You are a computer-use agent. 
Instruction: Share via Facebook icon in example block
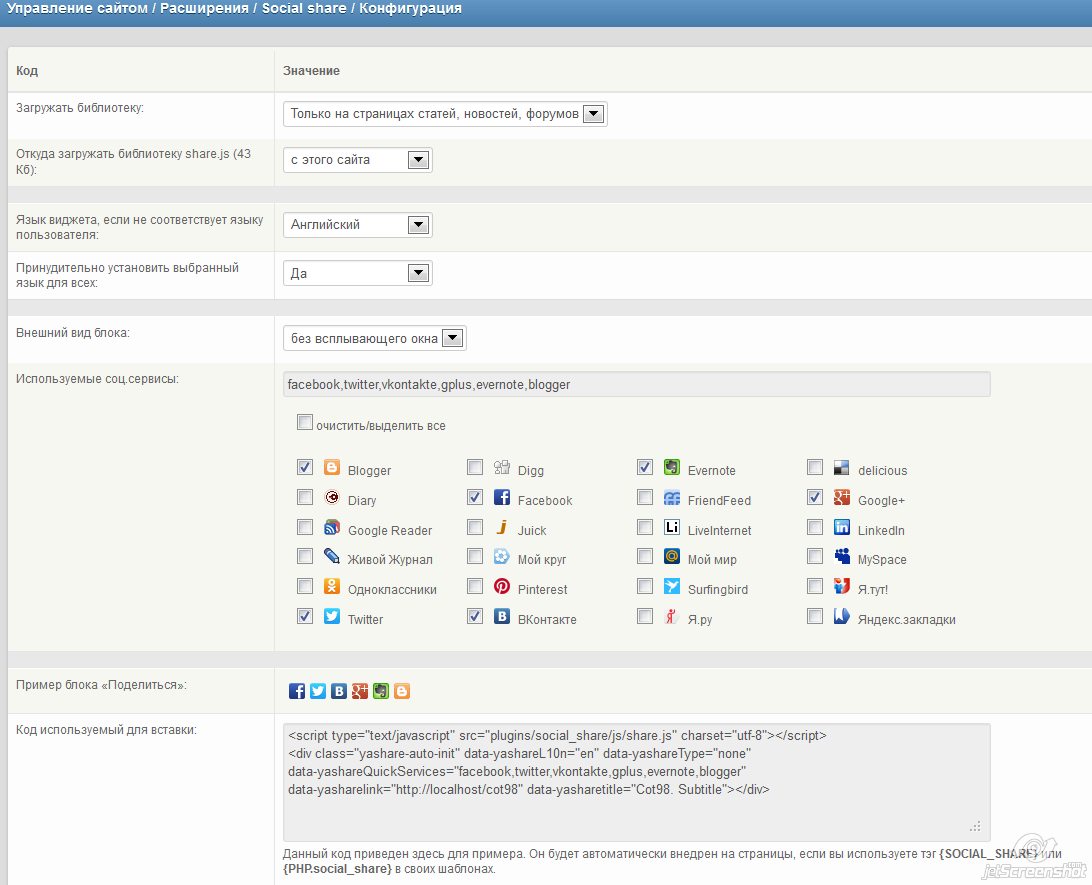point(297,691)
